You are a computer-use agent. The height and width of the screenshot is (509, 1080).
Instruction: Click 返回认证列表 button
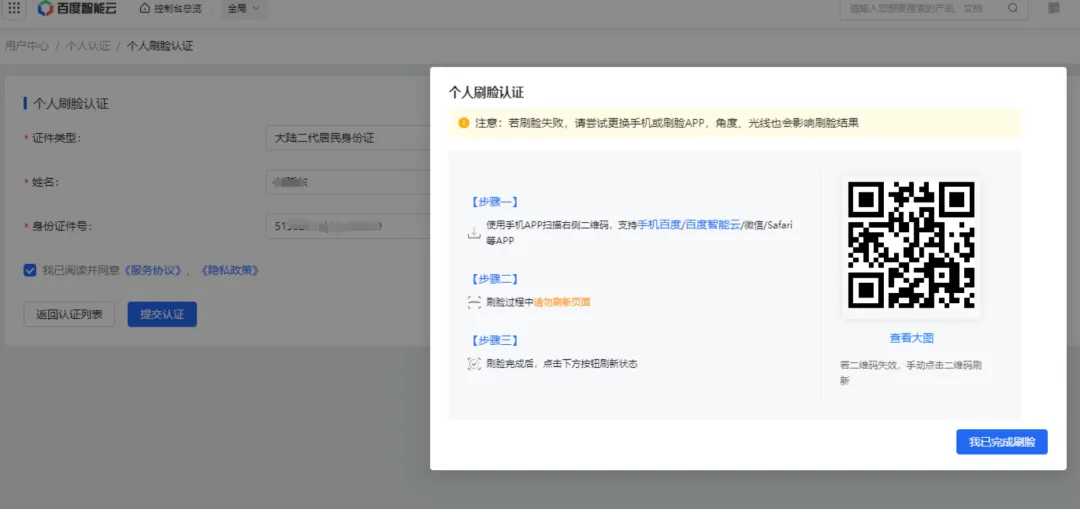tap(69, 314)
